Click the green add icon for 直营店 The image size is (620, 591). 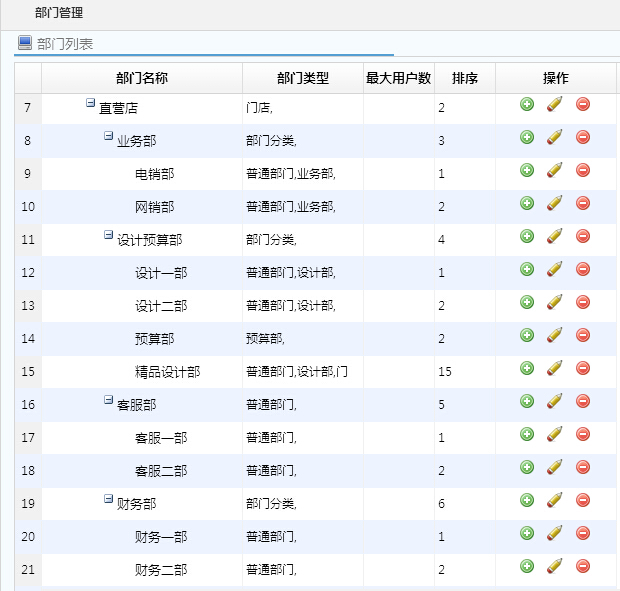point(527,104)
